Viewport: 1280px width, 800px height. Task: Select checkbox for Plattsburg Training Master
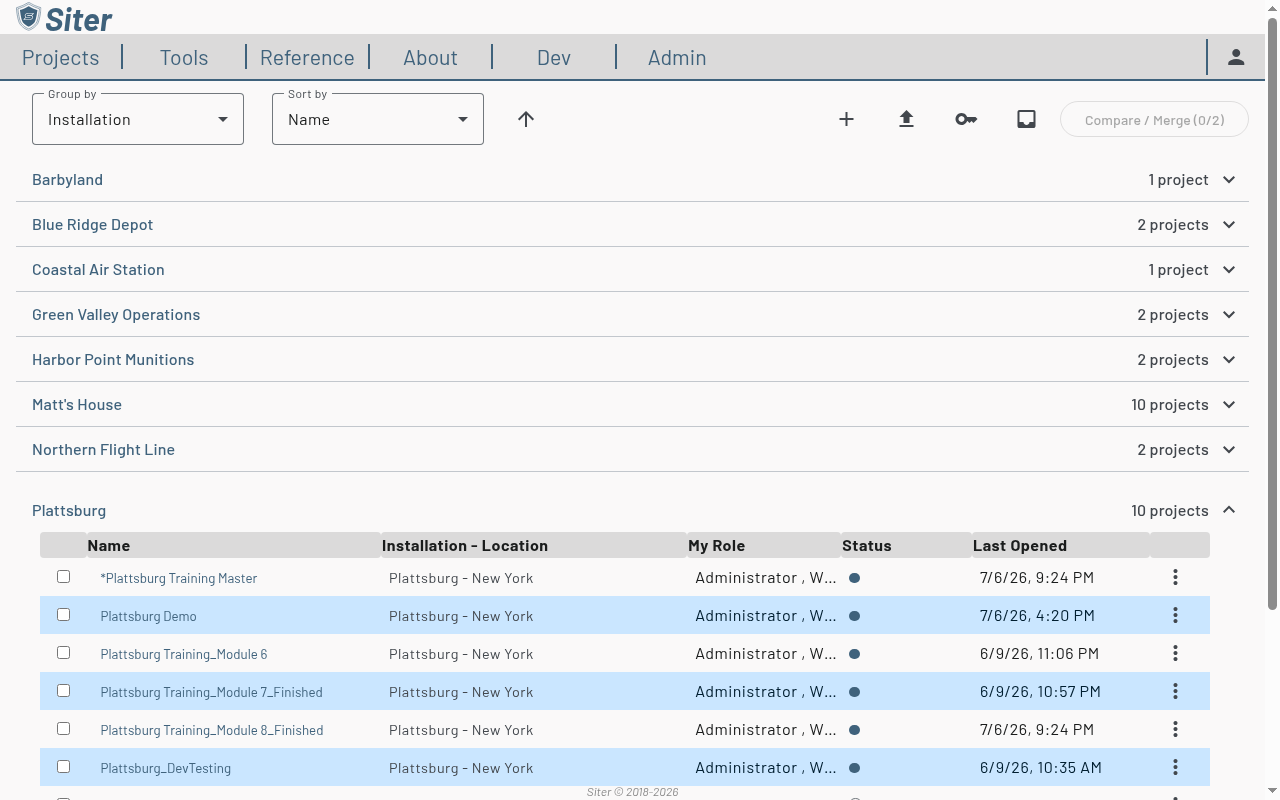[x=63, y=577]
